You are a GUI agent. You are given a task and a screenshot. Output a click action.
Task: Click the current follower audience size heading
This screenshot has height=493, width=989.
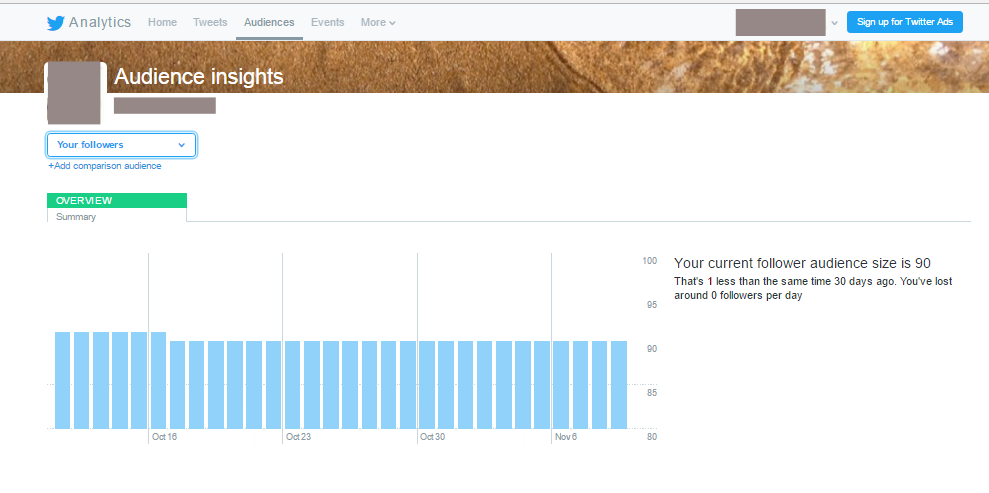point(802,264)
